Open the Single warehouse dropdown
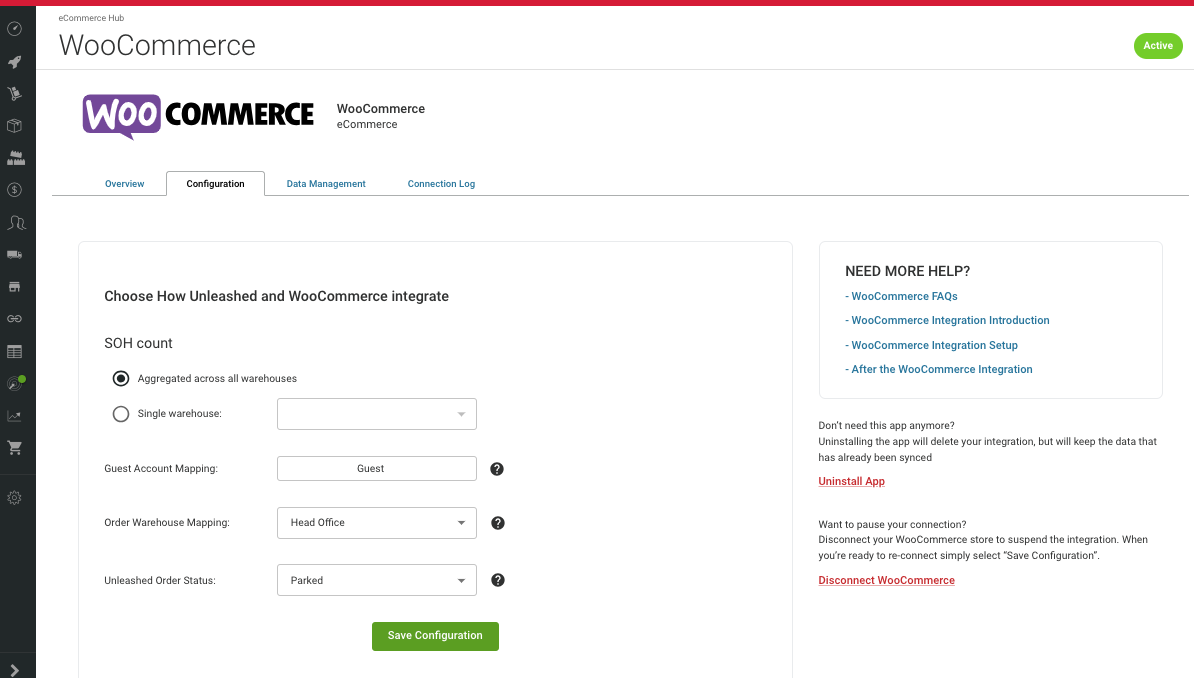1194x678 pixels. [377, 414]
